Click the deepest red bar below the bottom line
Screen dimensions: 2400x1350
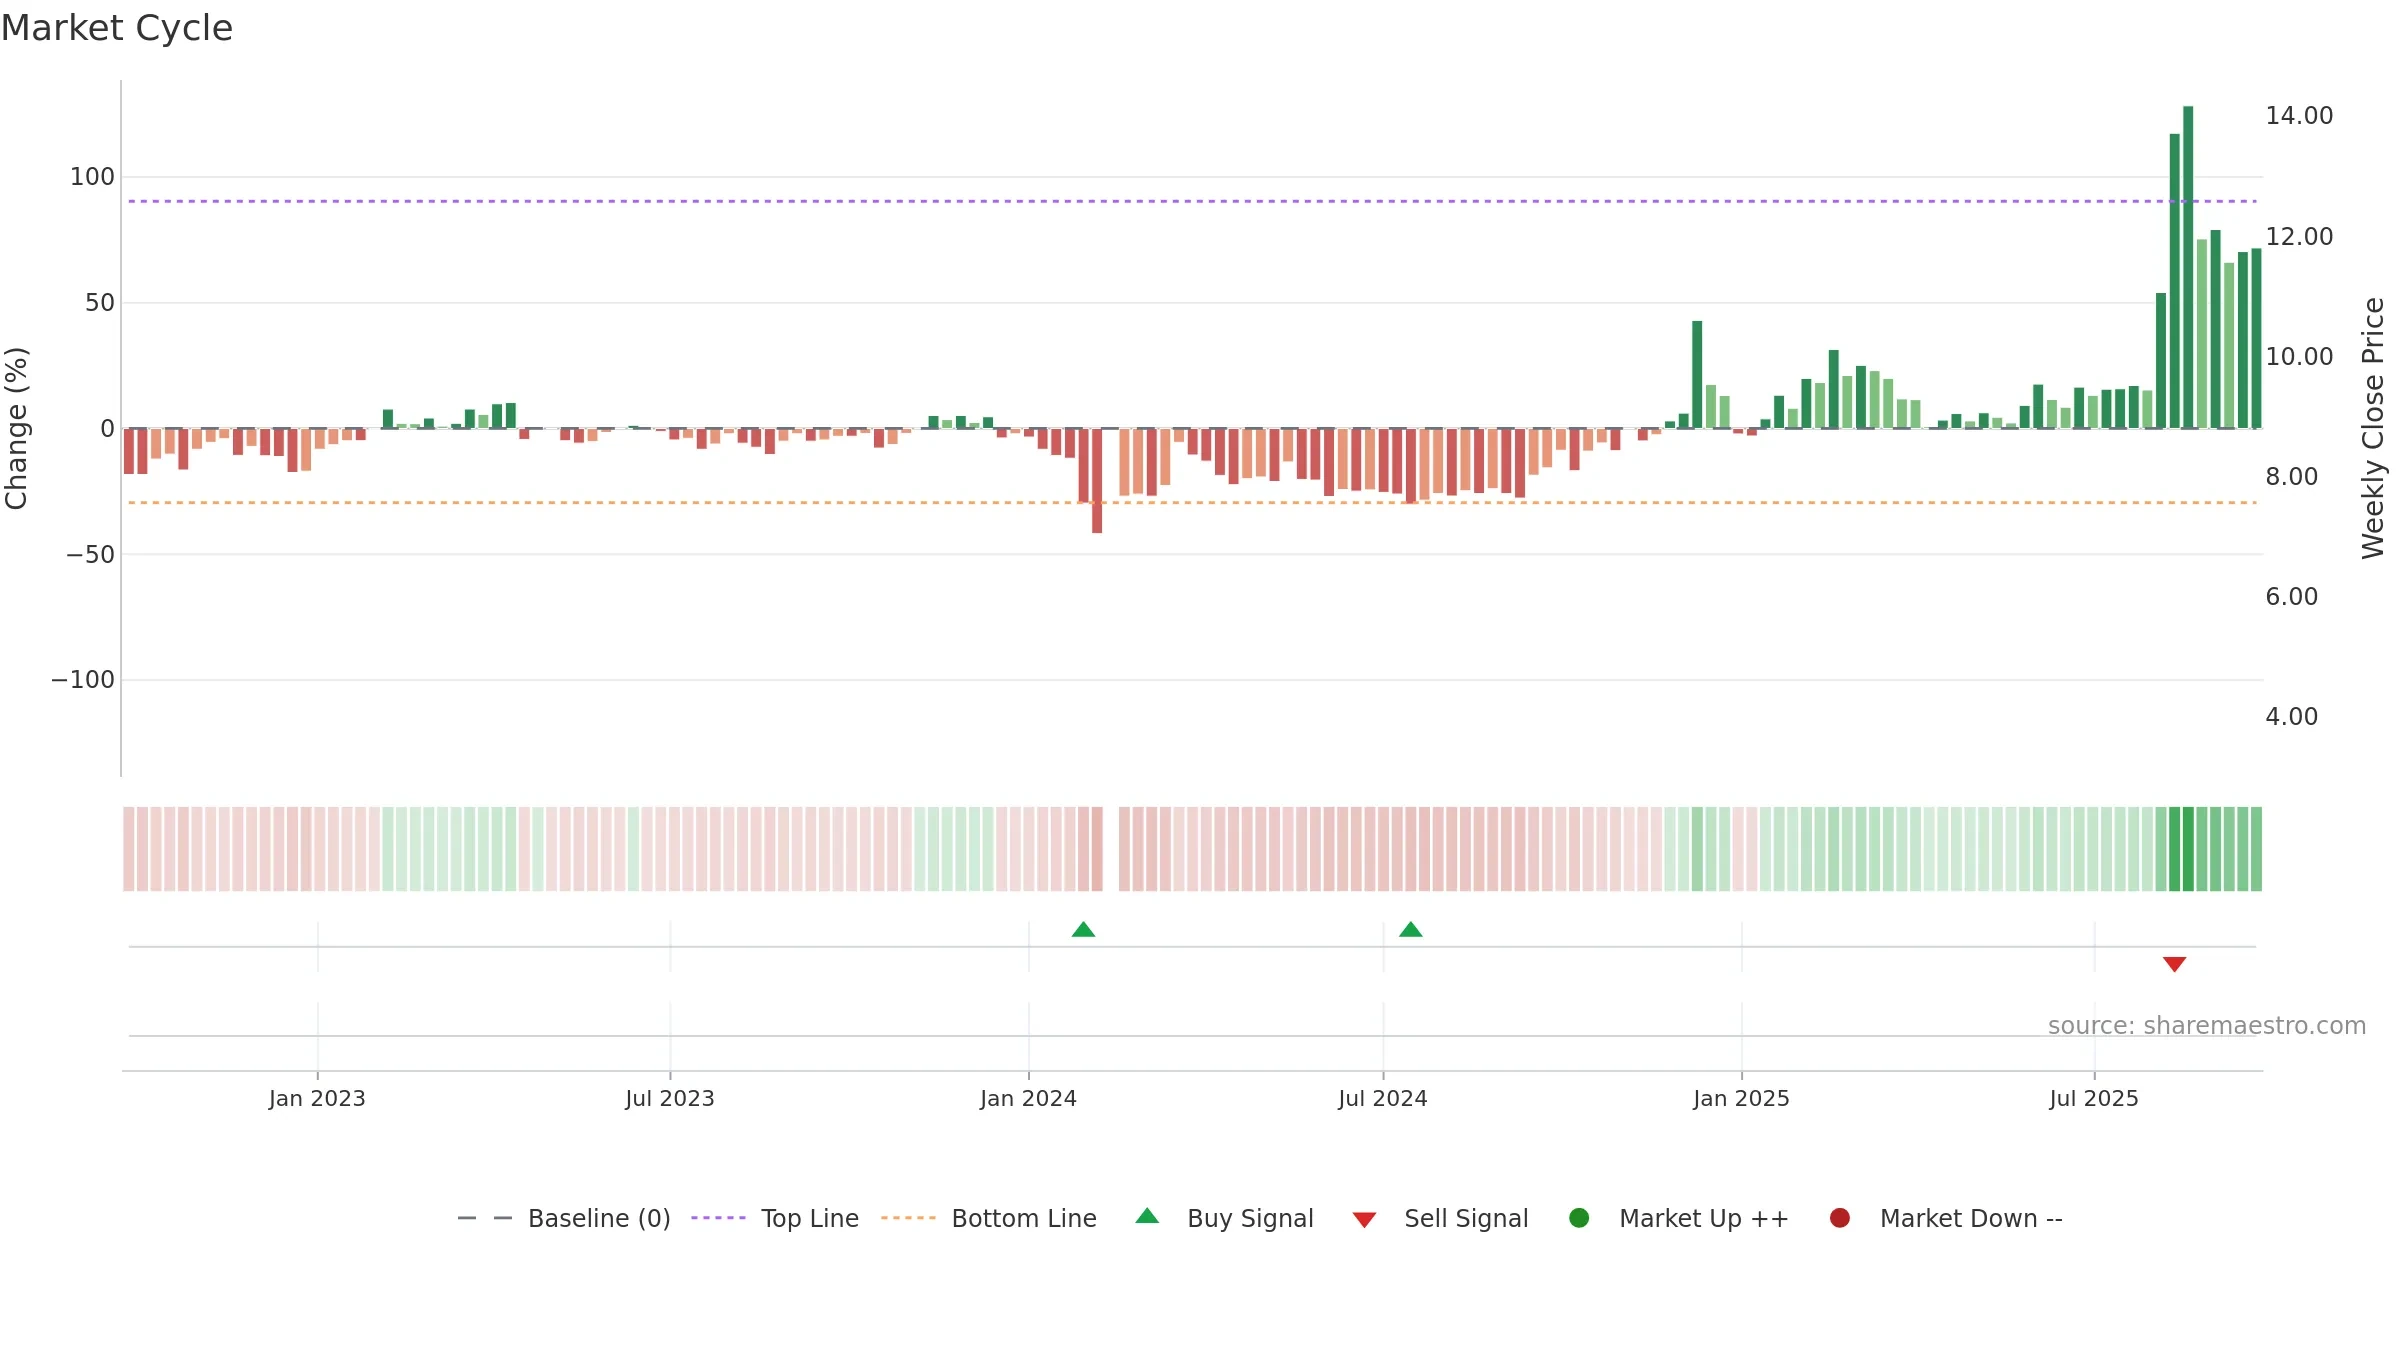1097,480
